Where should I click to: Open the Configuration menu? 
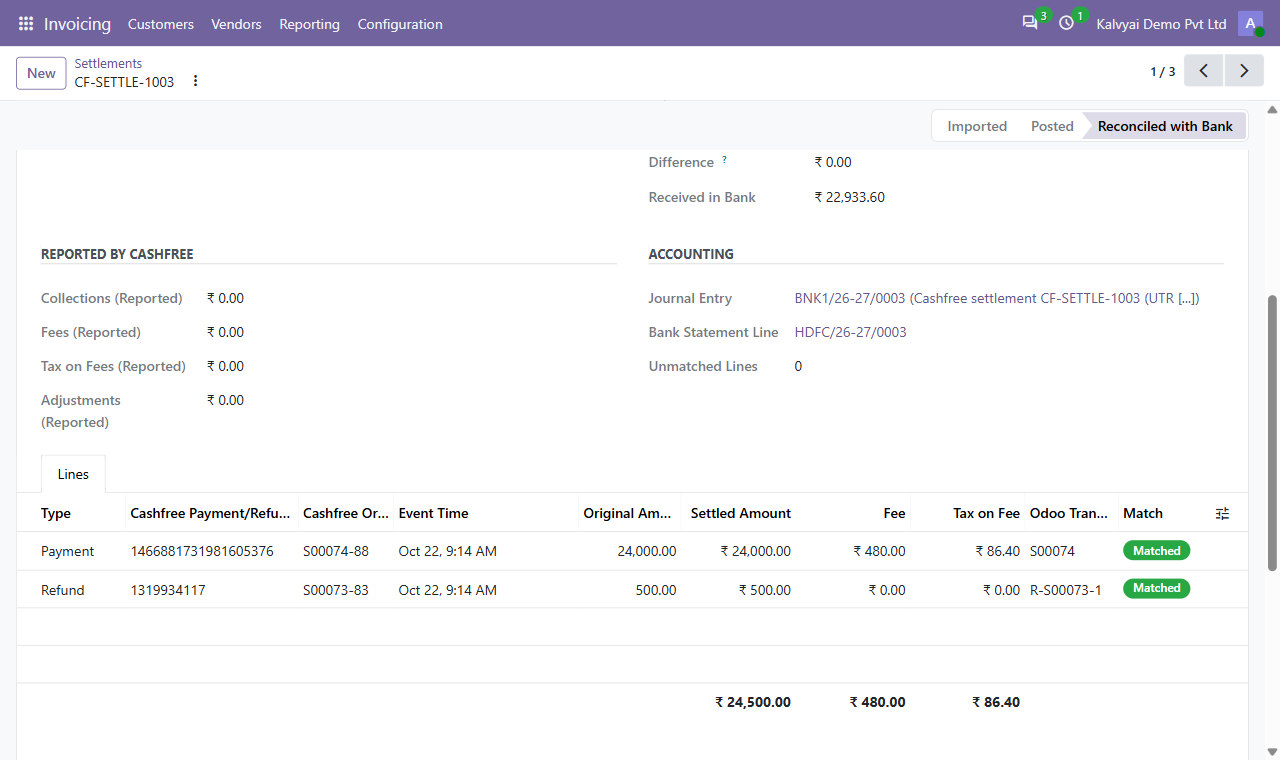(x=400, y=24)
